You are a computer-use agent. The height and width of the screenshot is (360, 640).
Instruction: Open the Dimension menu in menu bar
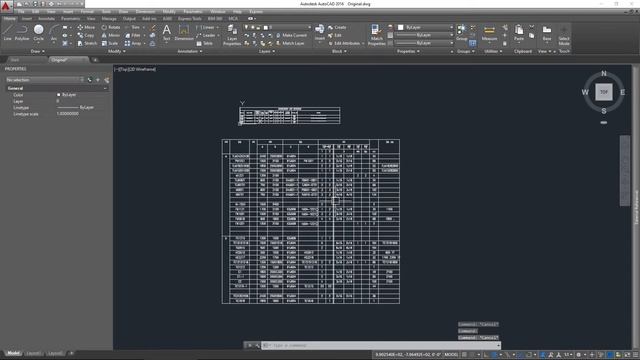pyautogui.click(x=145, y=12)
